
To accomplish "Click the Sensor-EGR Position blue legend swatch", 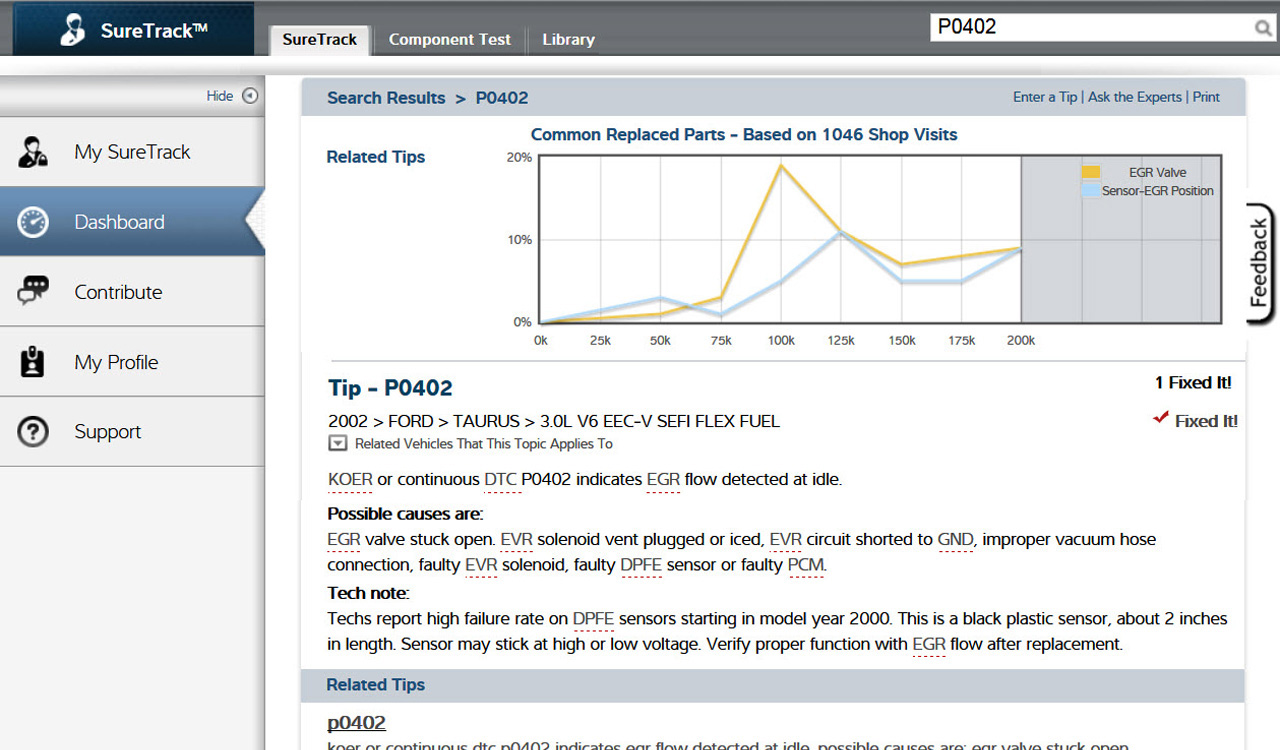I will (1091, 190).
